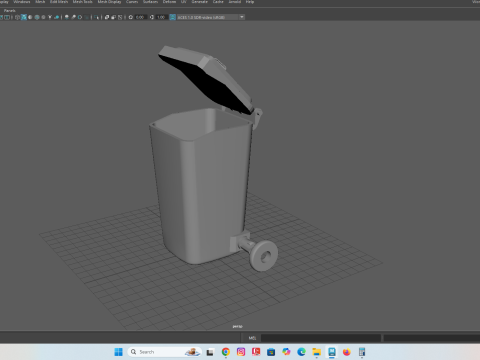The image size is (480, 360).
Task: Enable X-ray active components
Action: pos(113,17)
